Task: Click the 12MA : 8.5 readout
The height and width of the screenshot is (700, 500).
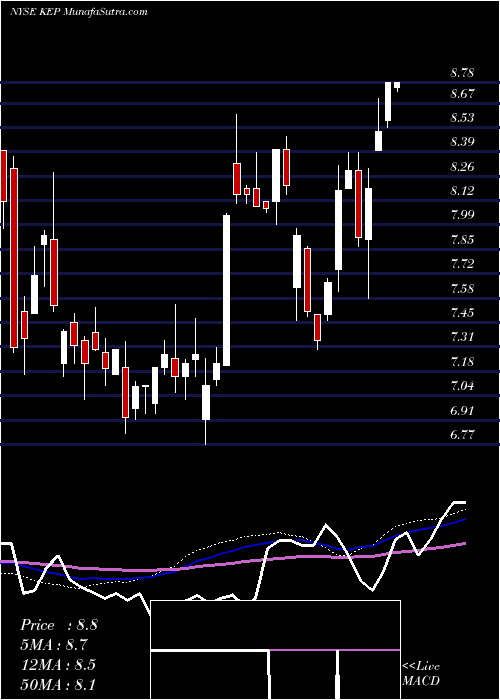Action: (58, 665)
